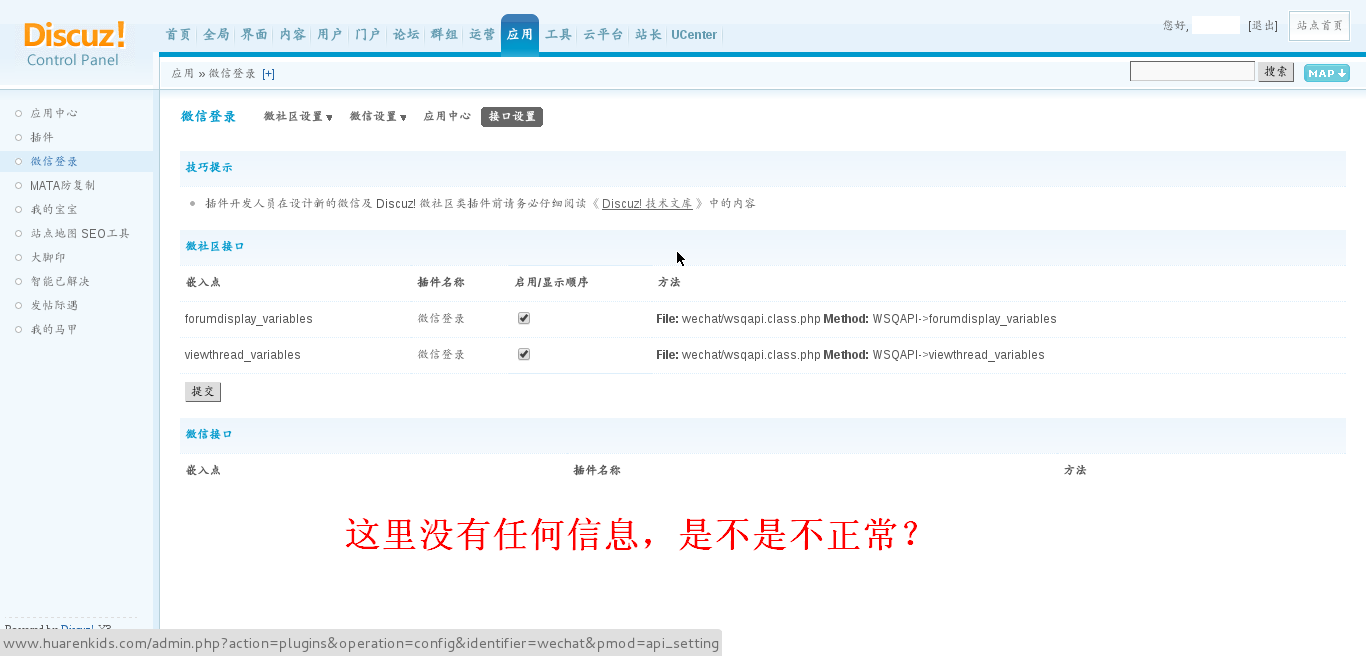
Task: Click the forumdisplay_variables embed point cell
Action: coord(249,319)
